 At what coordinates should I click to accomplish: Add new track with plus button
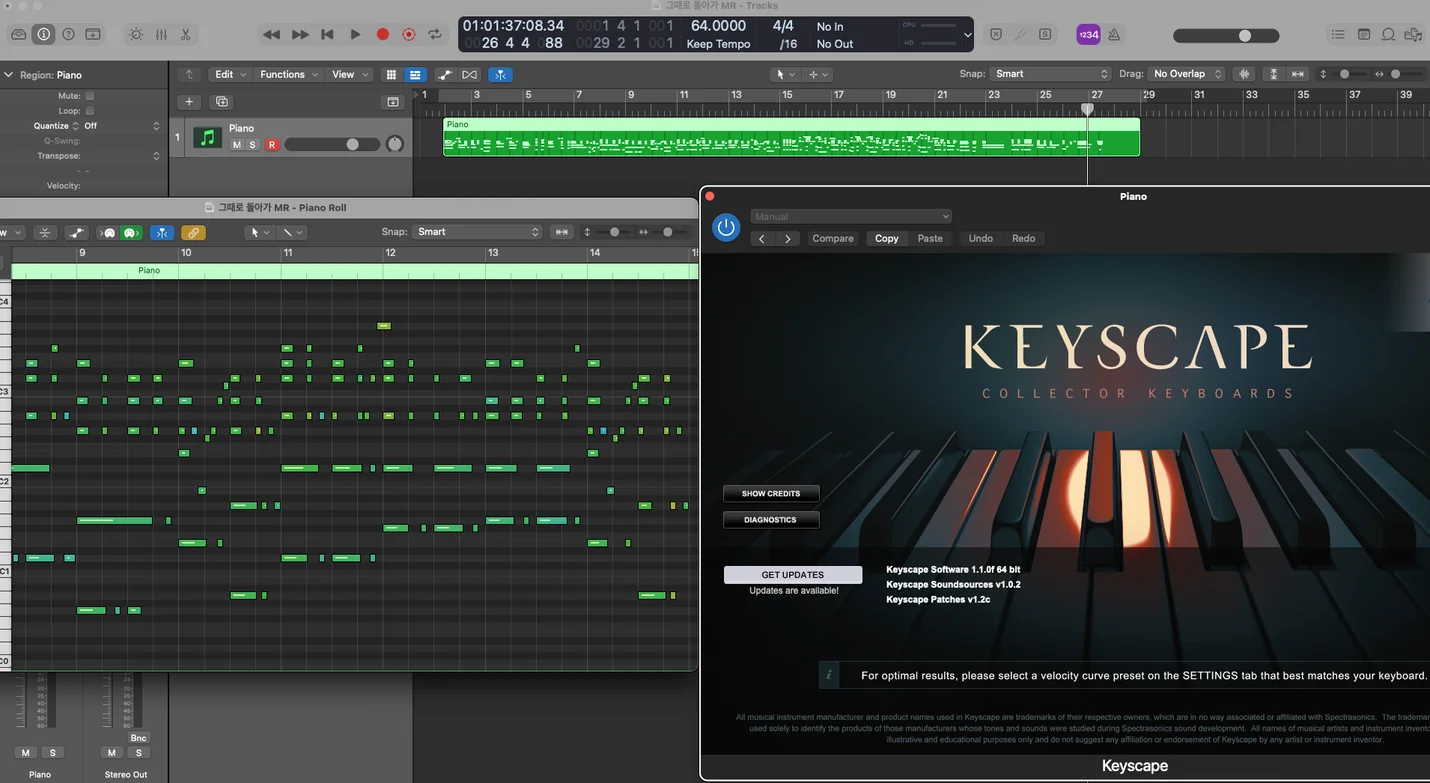189,102
